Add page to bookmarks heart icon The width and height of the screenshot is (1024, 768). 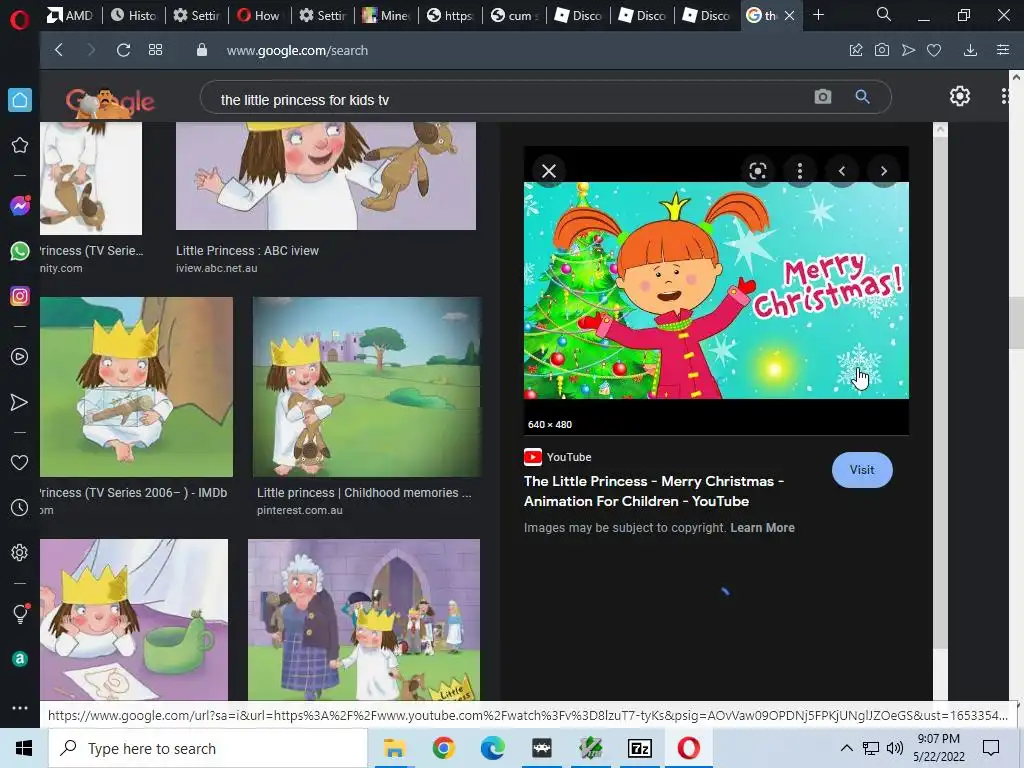(934, 50)
